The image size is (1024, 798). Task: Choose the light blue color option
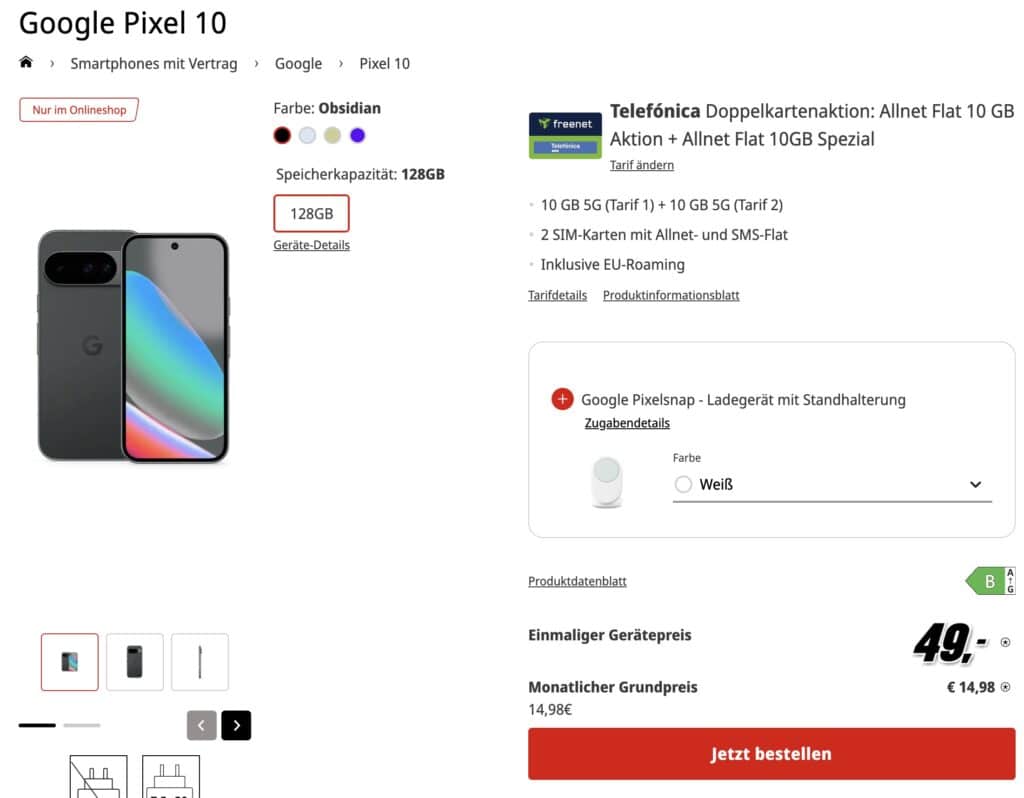tap(307, 135)
